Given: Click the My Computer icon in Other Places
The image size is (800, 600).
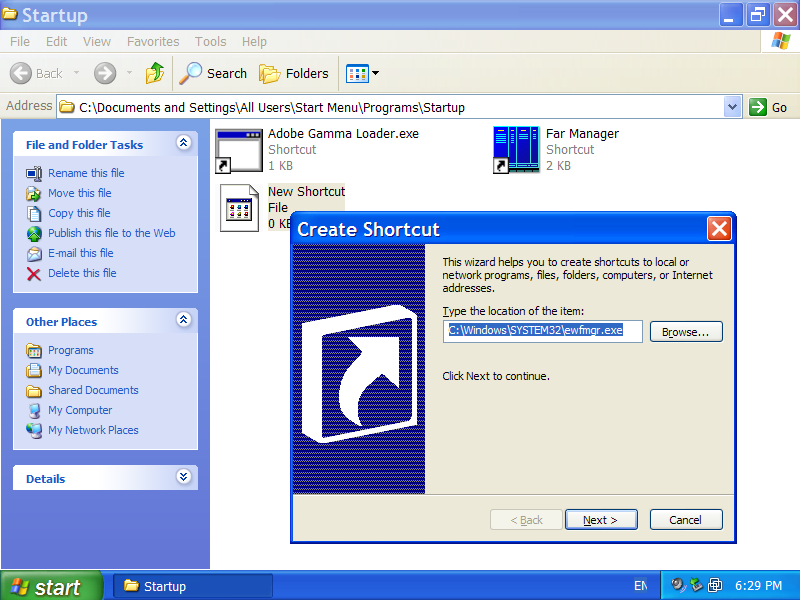Looking at the screenshot, I should tap(34, 411).
